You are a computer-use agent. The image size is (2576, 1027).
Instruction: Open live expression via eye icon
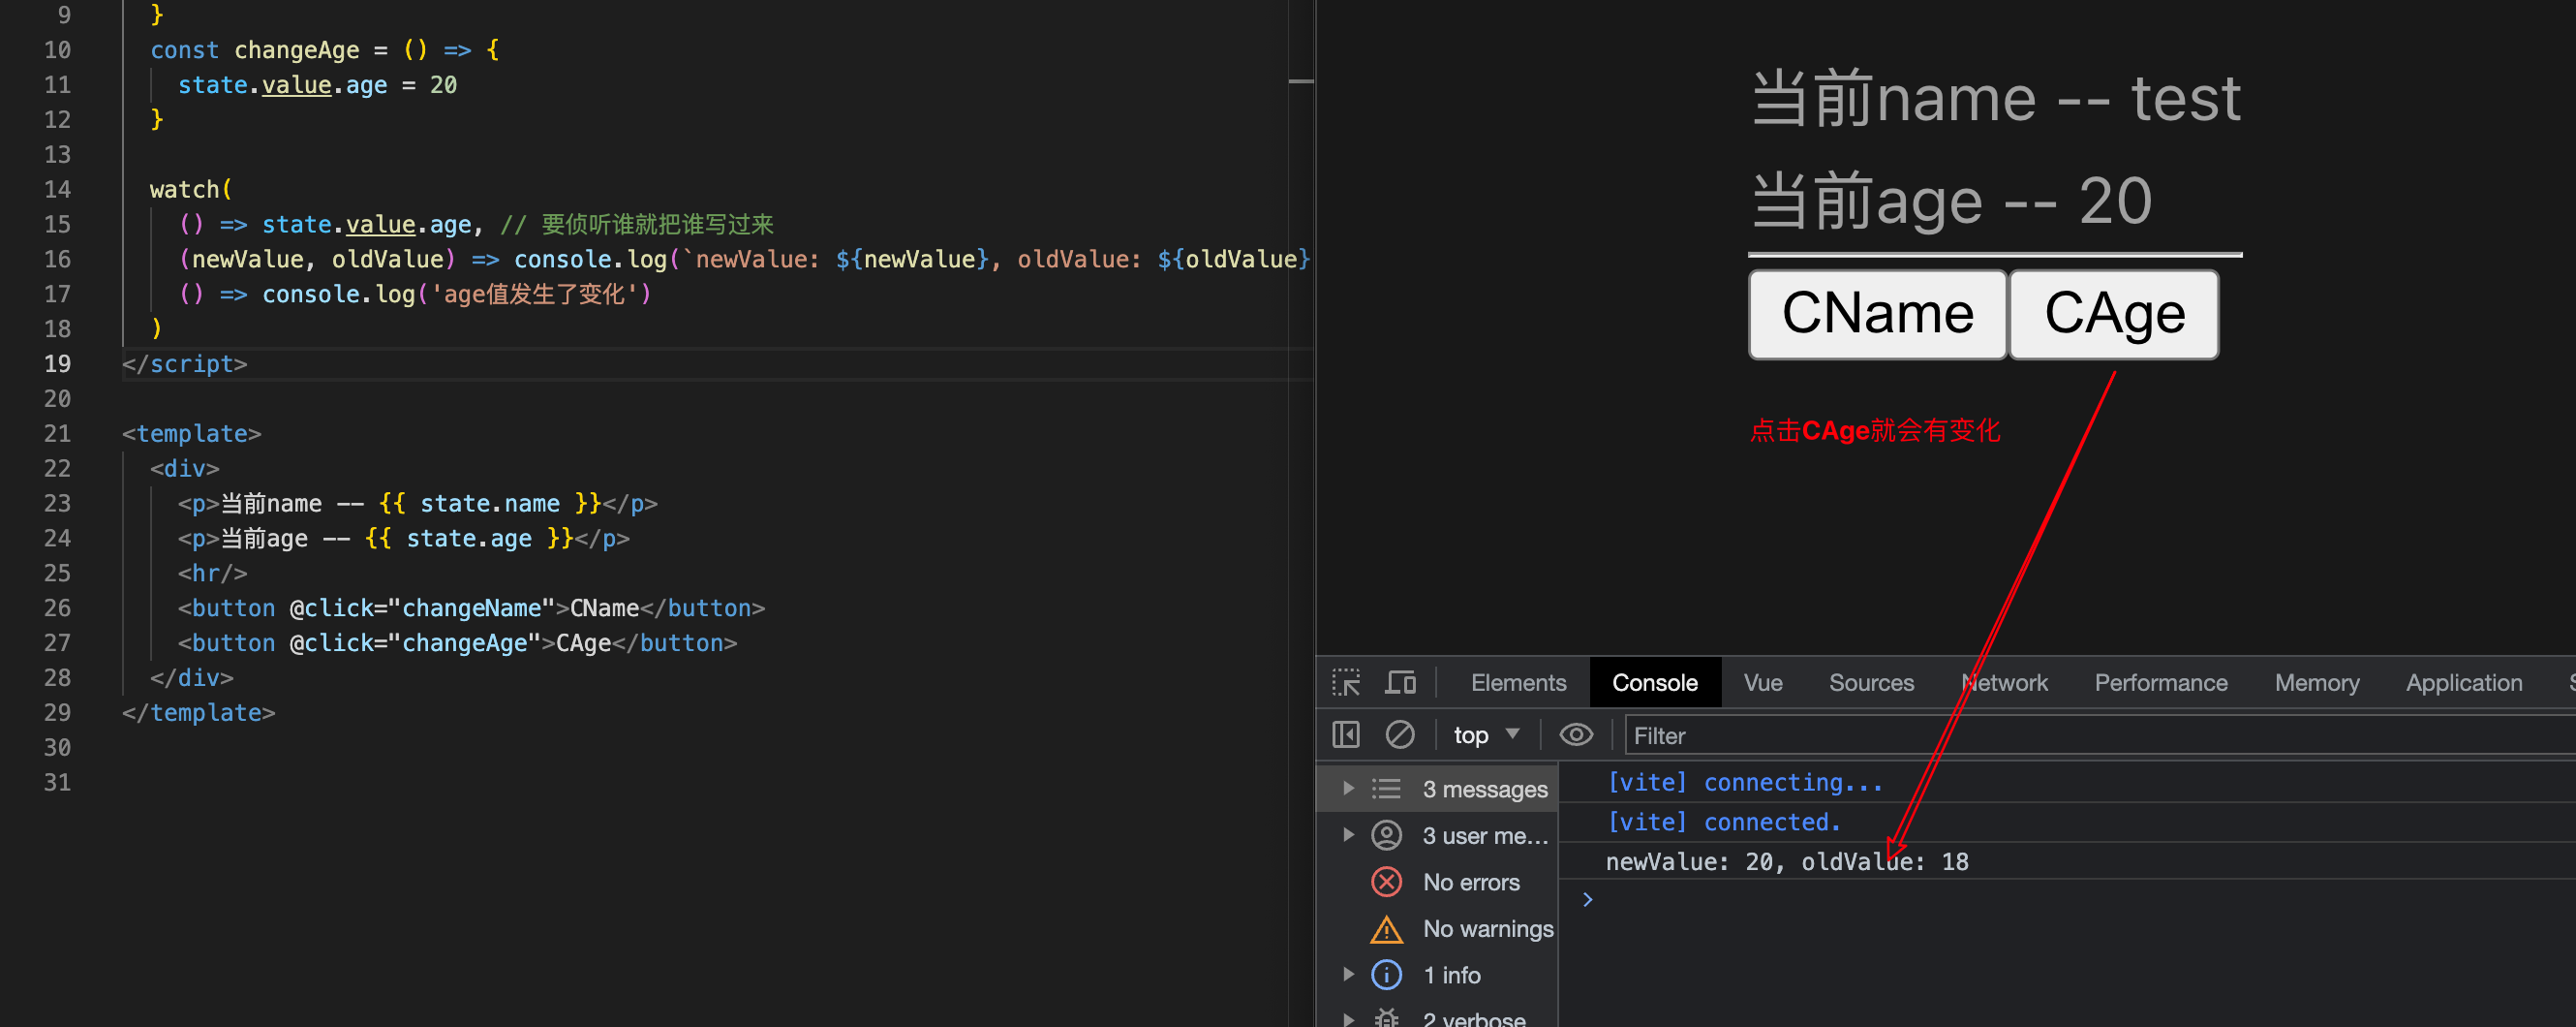(1576, 735)
